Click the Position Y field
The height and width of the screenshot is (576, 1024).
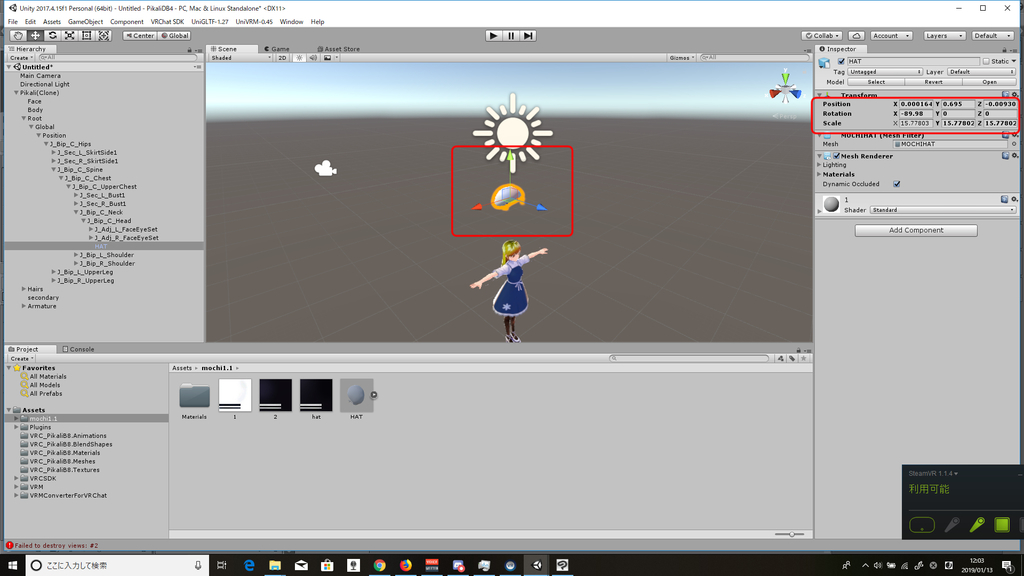coord(958,104)
